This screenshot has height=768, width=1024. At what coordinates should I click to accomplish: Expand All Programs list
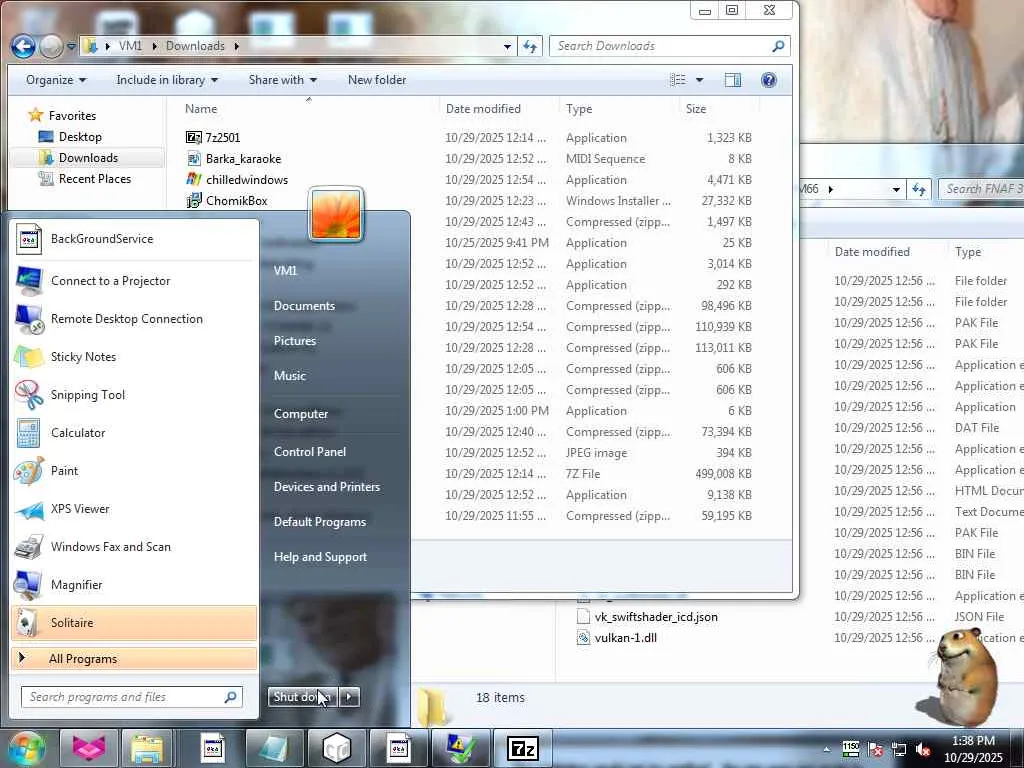click(x=134, y=658)
